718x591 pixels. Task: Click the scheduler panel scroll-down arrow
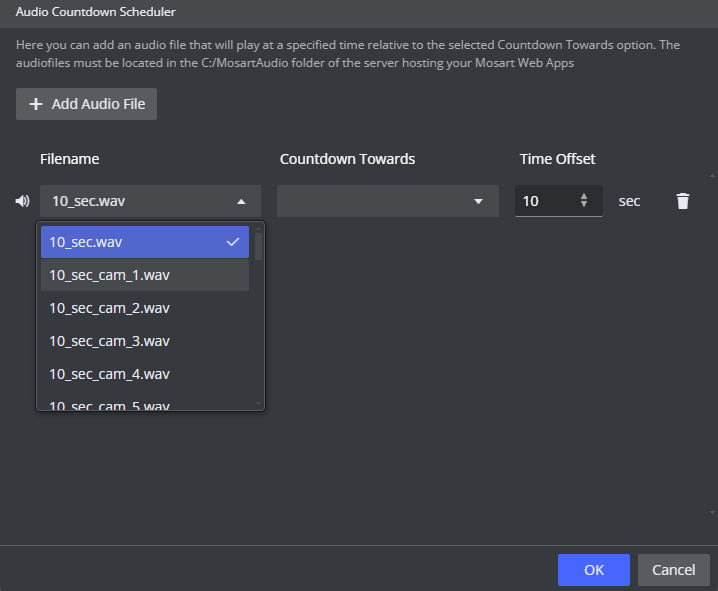711,512
